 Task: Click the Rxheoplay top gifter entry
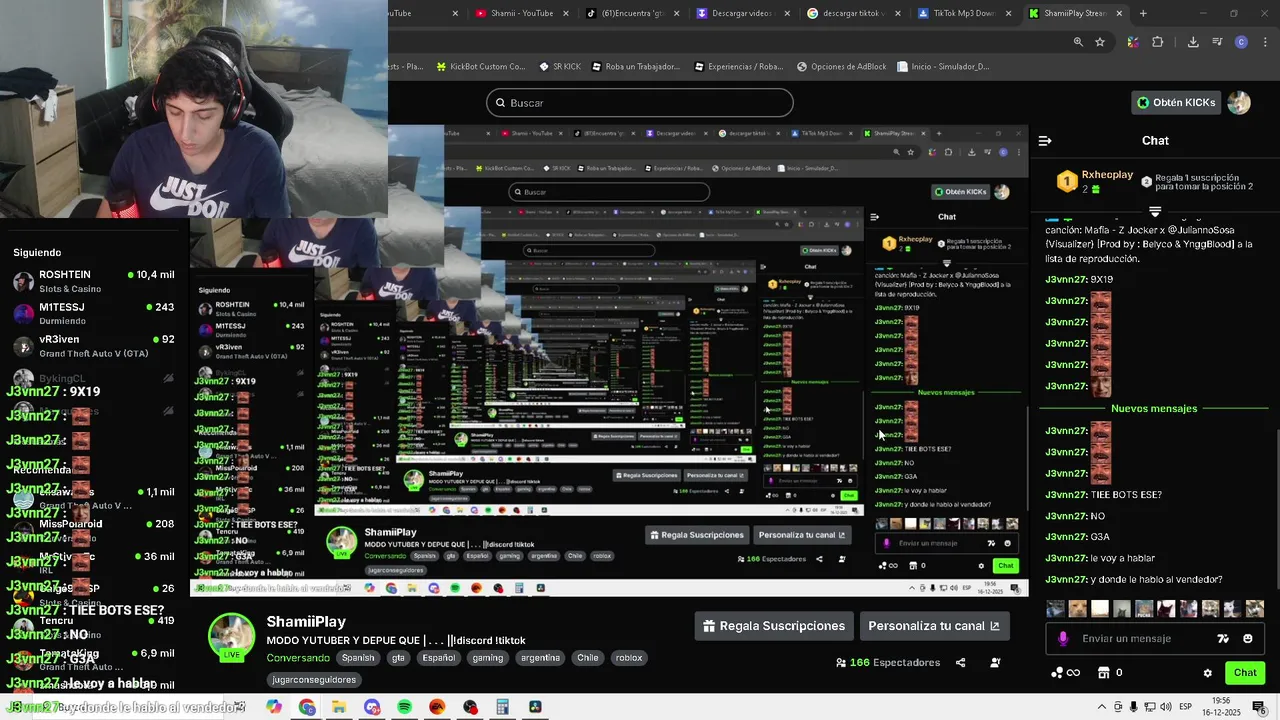click(x=1096, y=181)
